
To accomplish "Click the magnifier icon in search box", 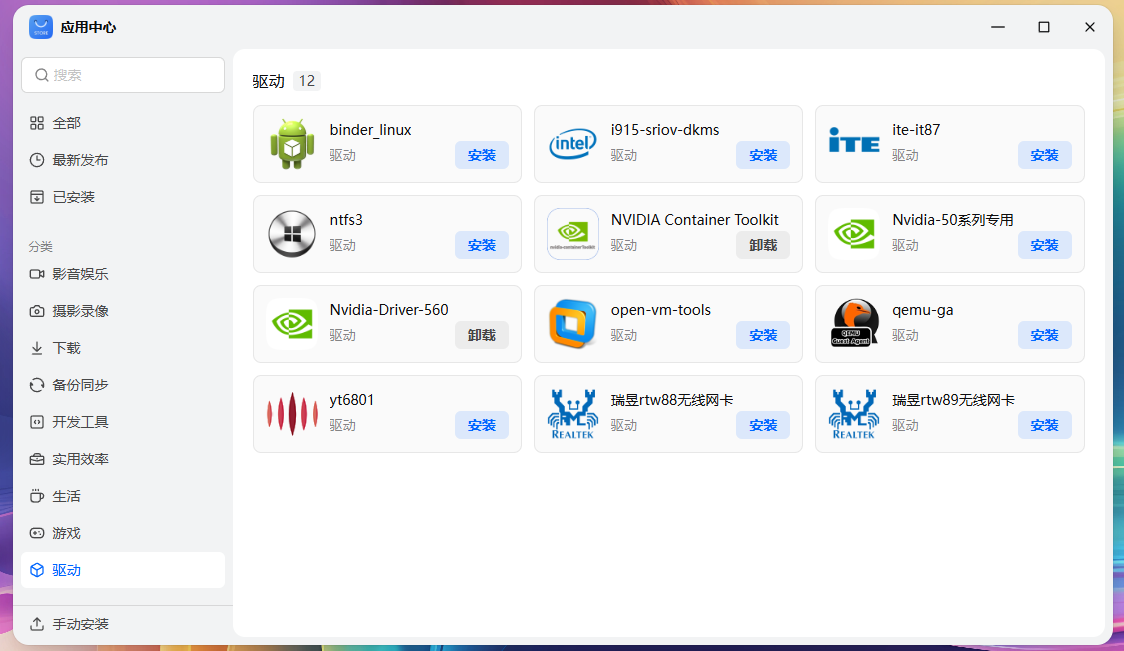I will click(x=42, y=75).
